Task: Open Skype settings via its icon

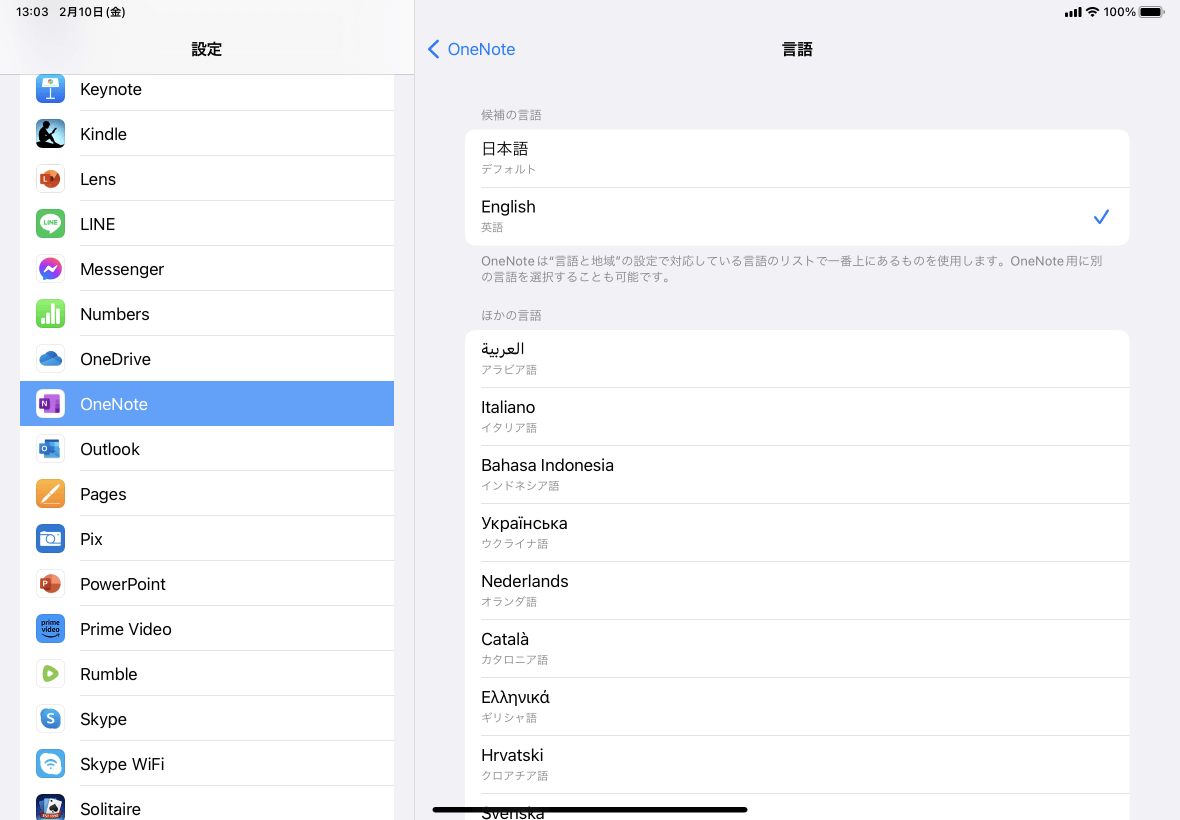Action: point(50,718)
